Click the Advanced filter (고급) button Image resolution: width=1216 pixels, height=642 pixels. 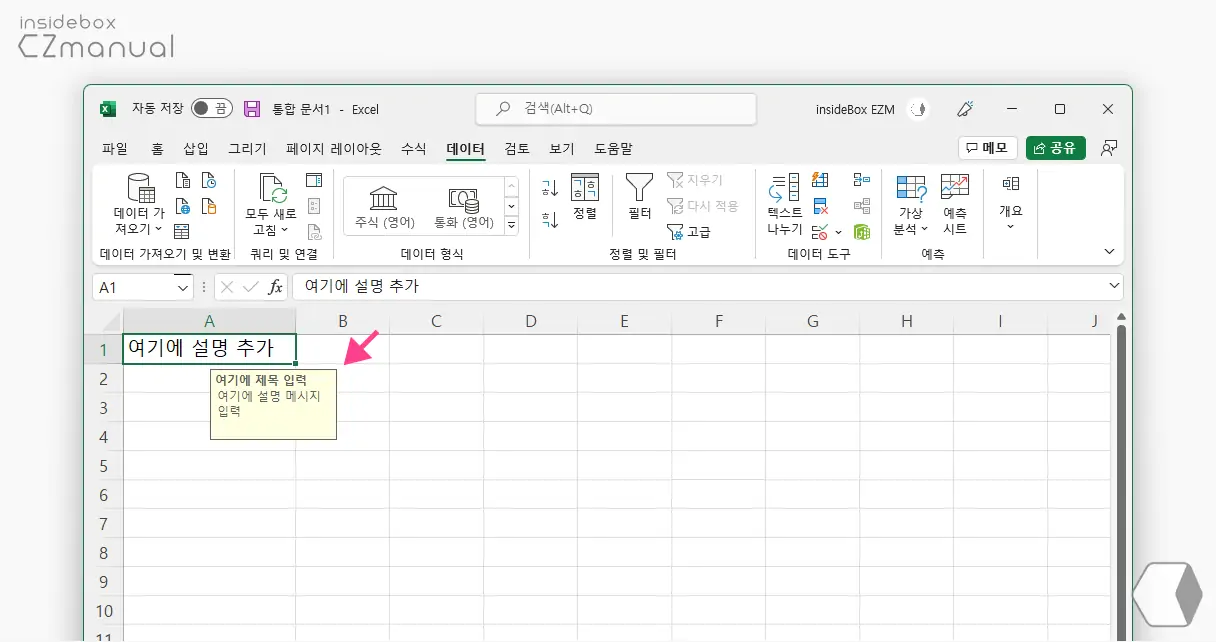click(x=689, y=232)
